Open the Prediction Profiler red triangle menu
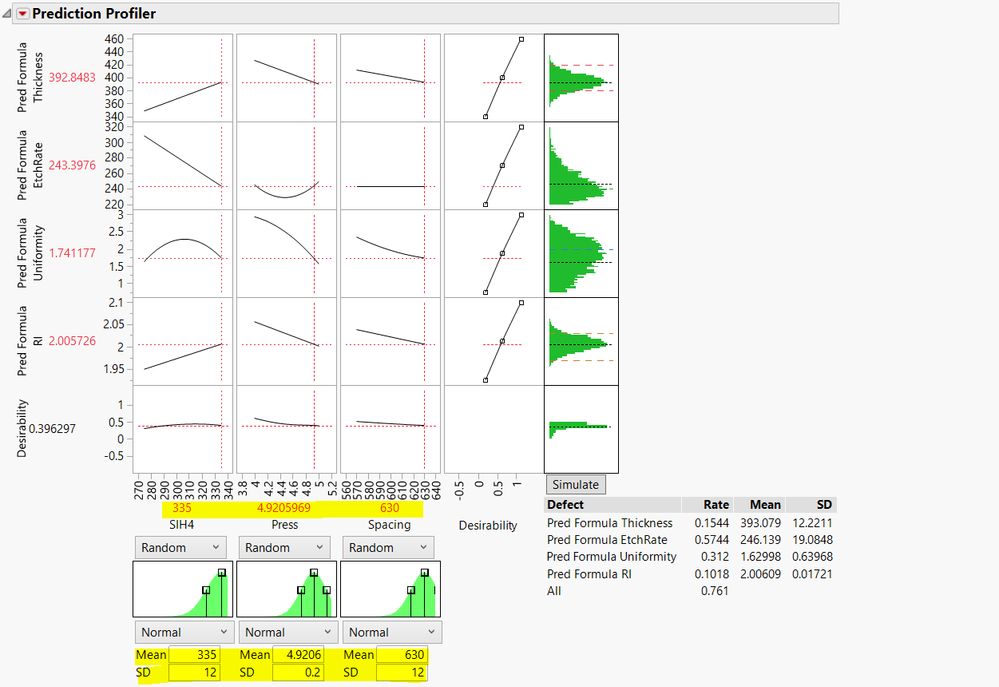 tap(23, 14)
